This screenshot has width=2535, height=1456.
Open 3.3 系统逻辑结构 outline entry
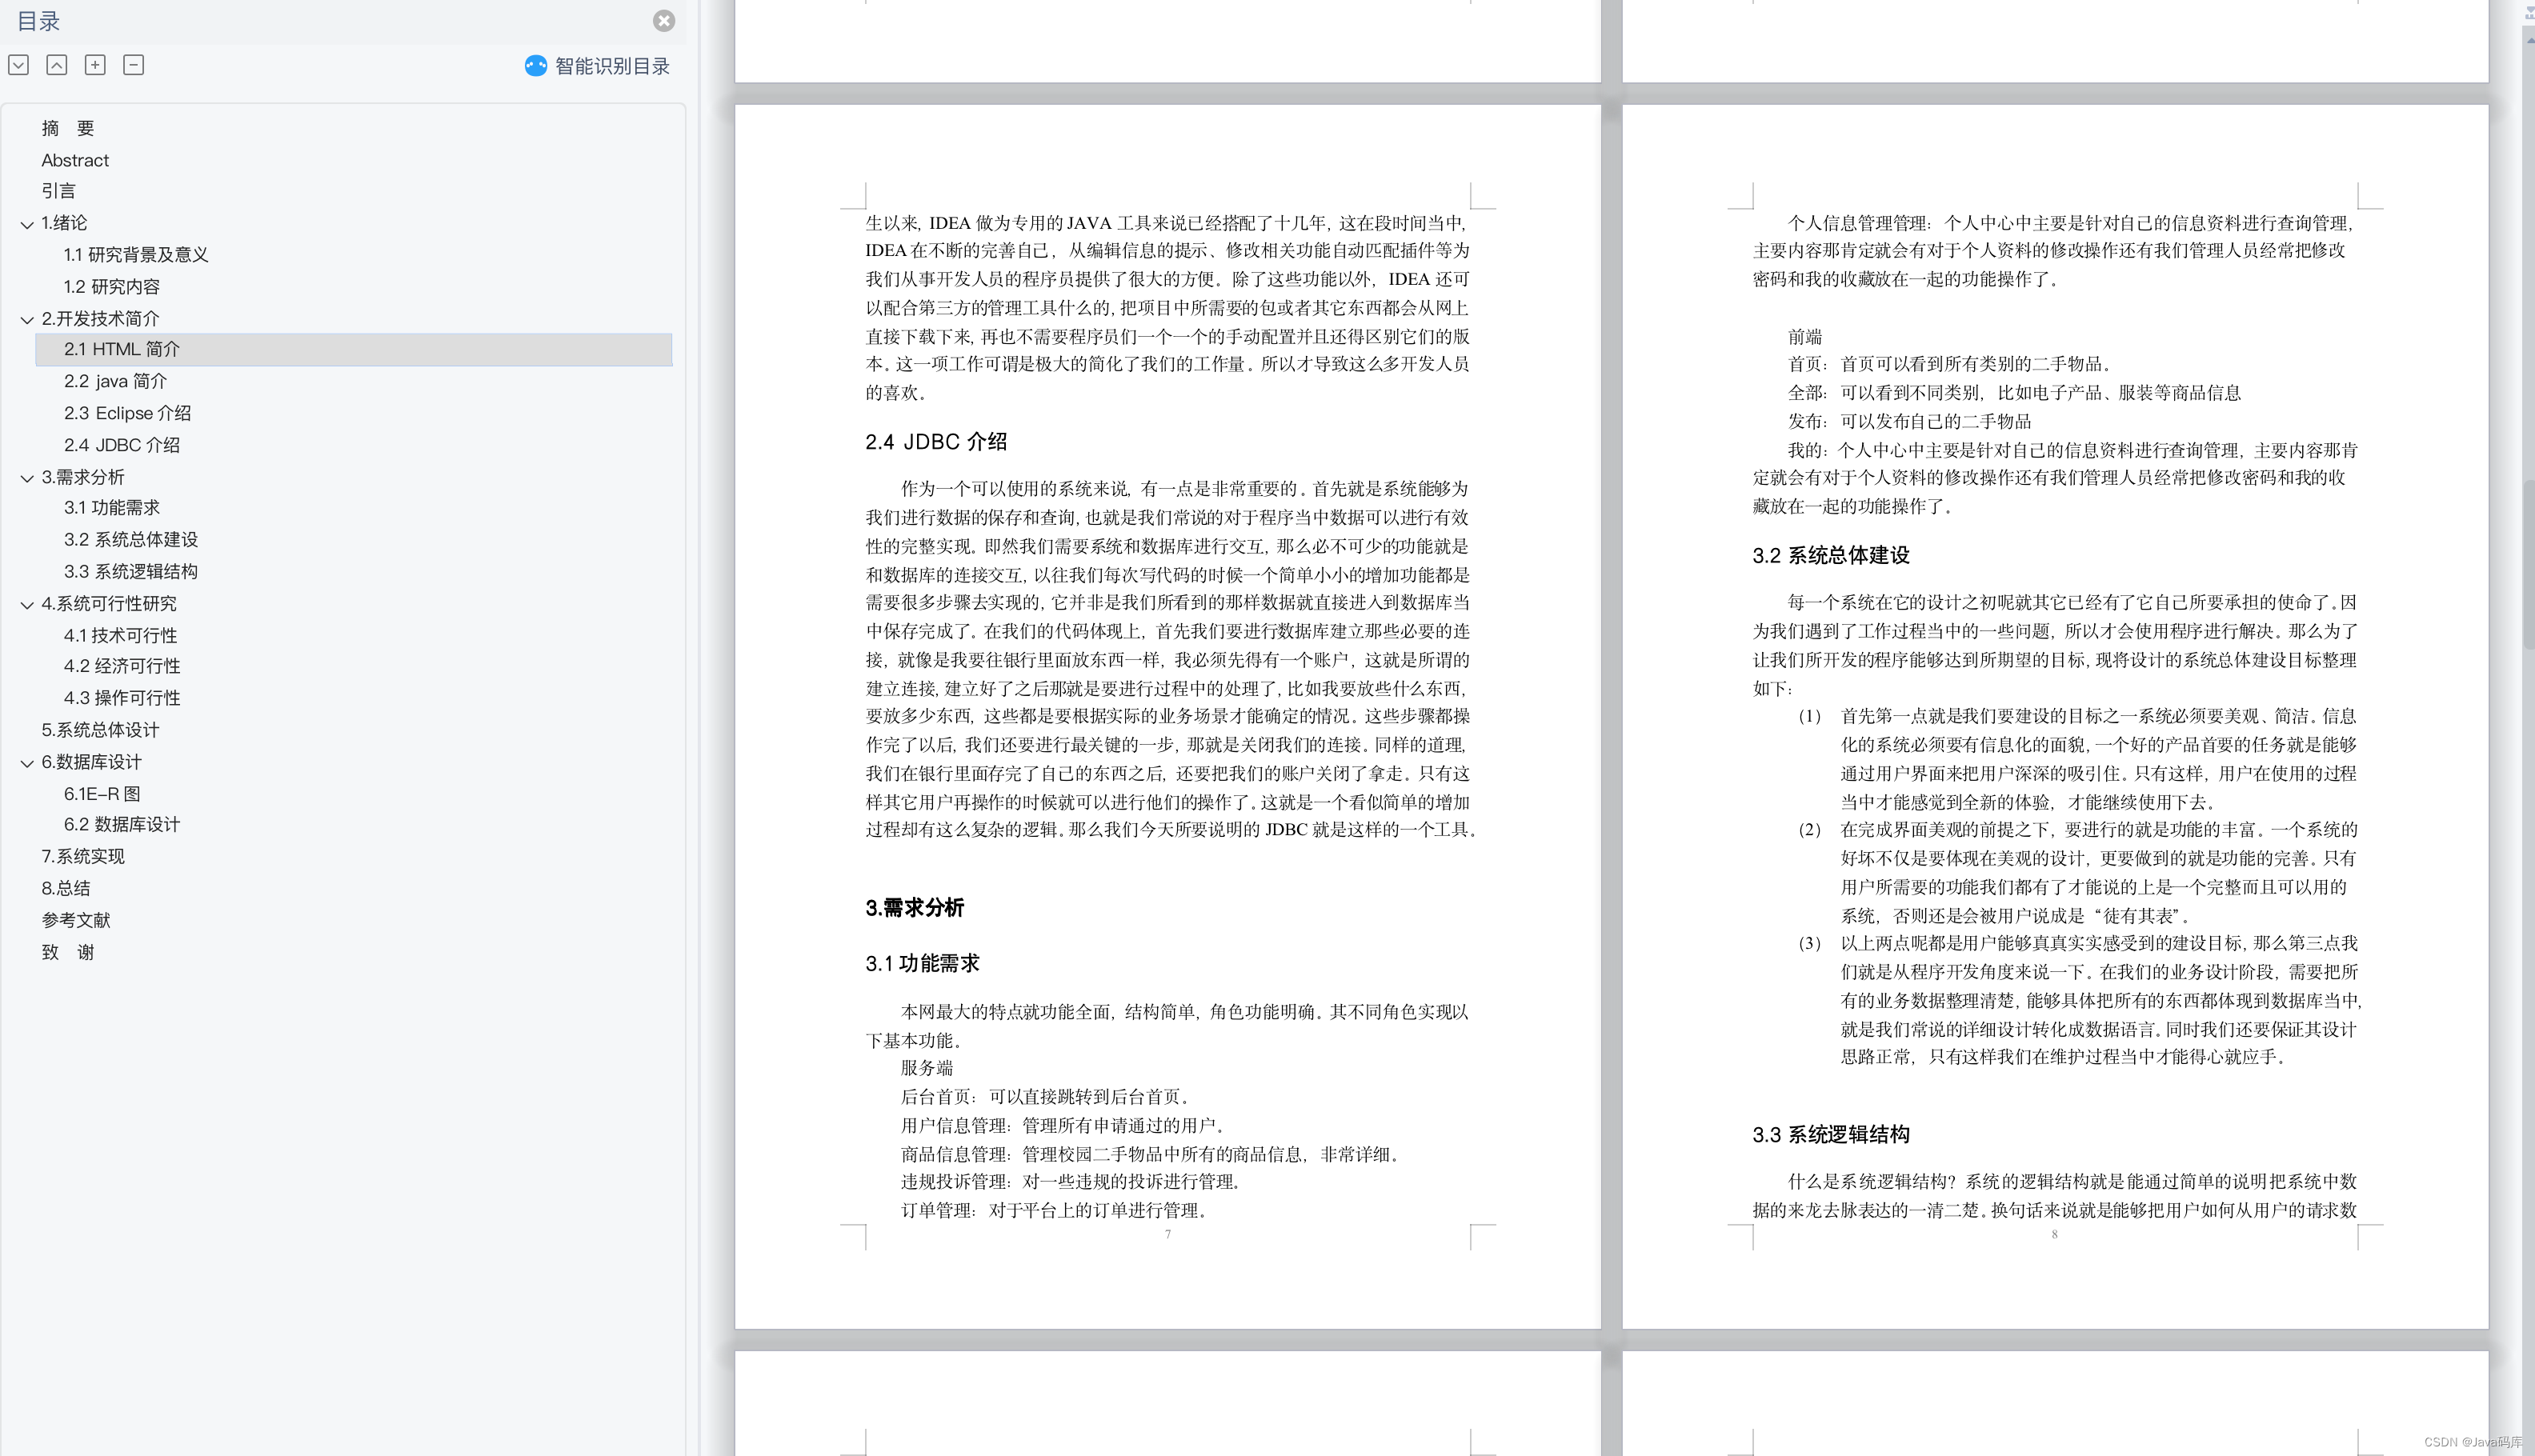(x=131, y=572)
